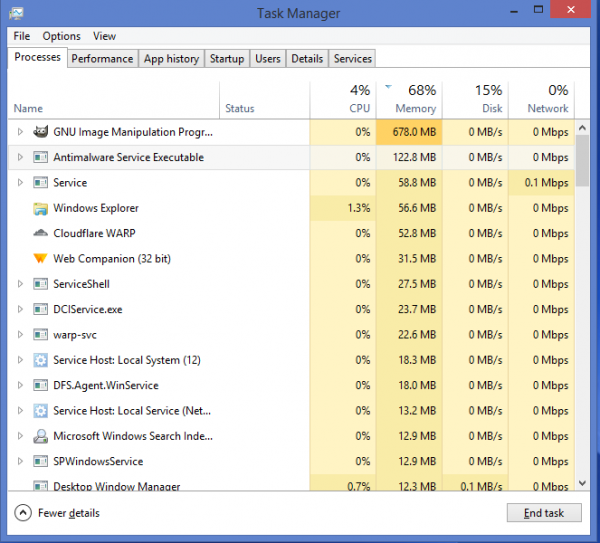Image resolution: width=600 pixels, height=543 pixels.
Task: Expand the SPWindowsService group
Action: [20, 461]
